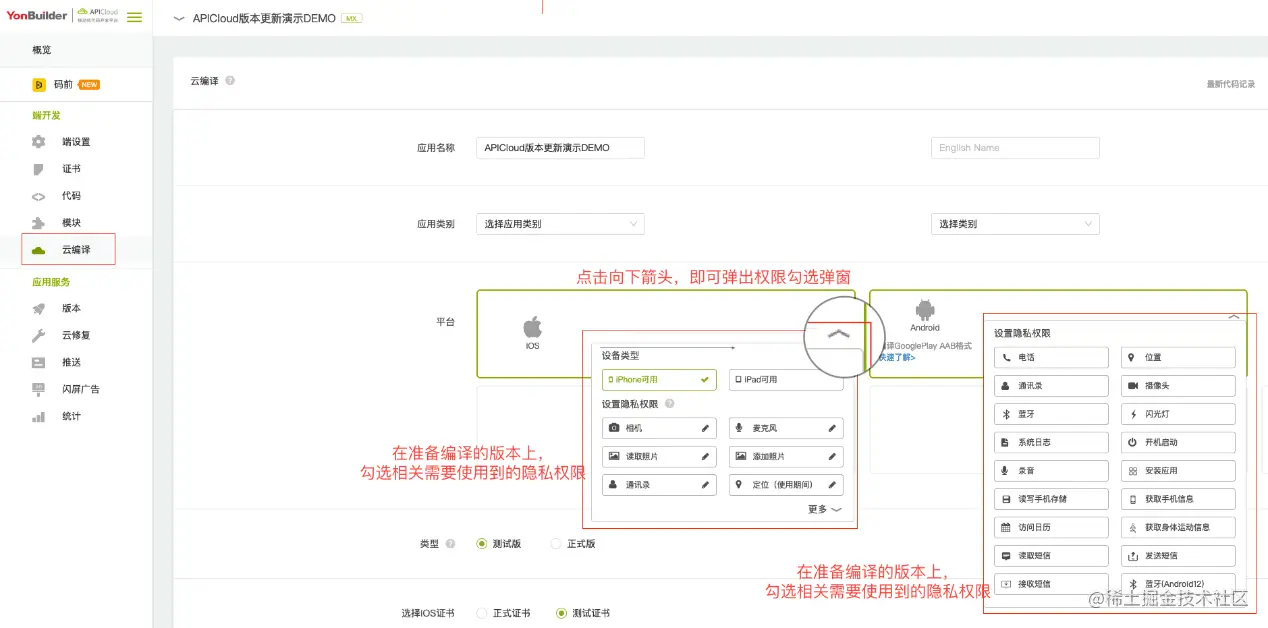1268x628 pixels.
Task: Focus the 应用名称 input field
Action: pyautogui.click(x=560, y=148)
